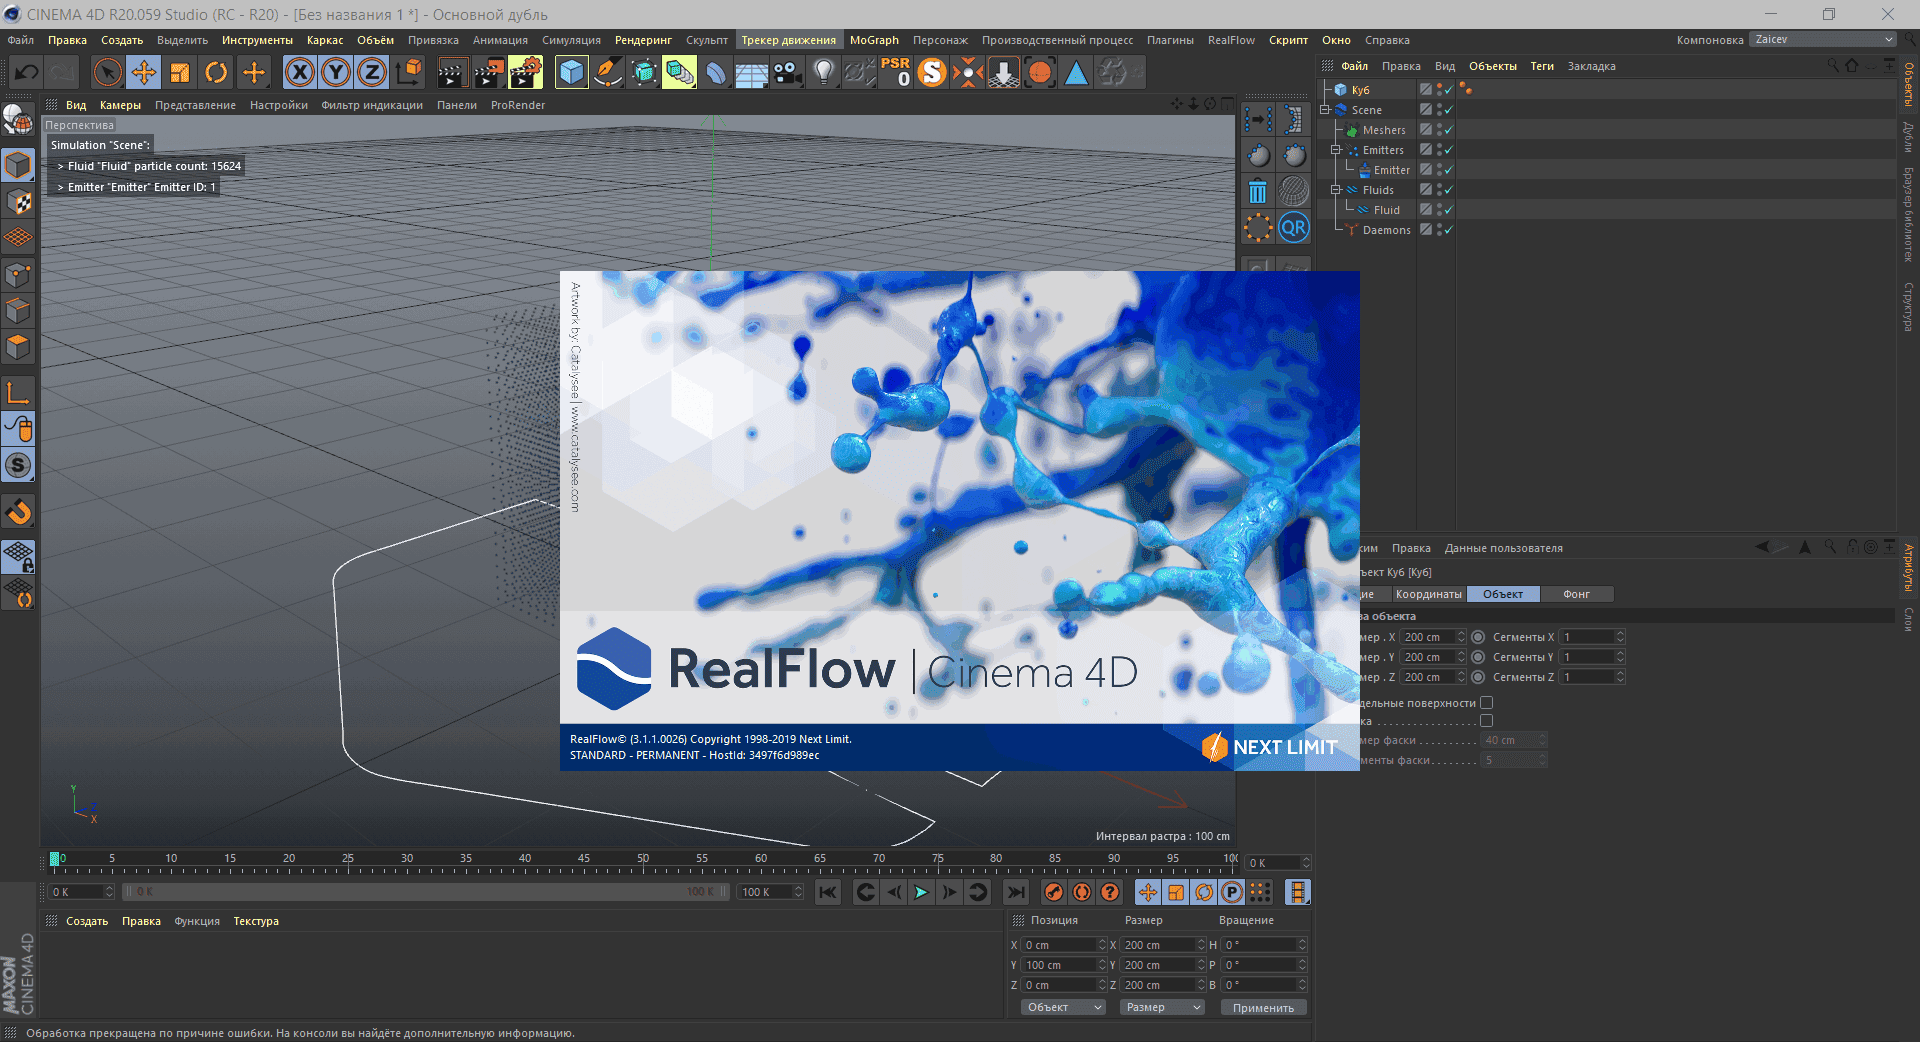Click the magnet snap icon on left palette
Image resolution: width=1920 pixels, height=1042 pixels.
[x=18, y=512]
